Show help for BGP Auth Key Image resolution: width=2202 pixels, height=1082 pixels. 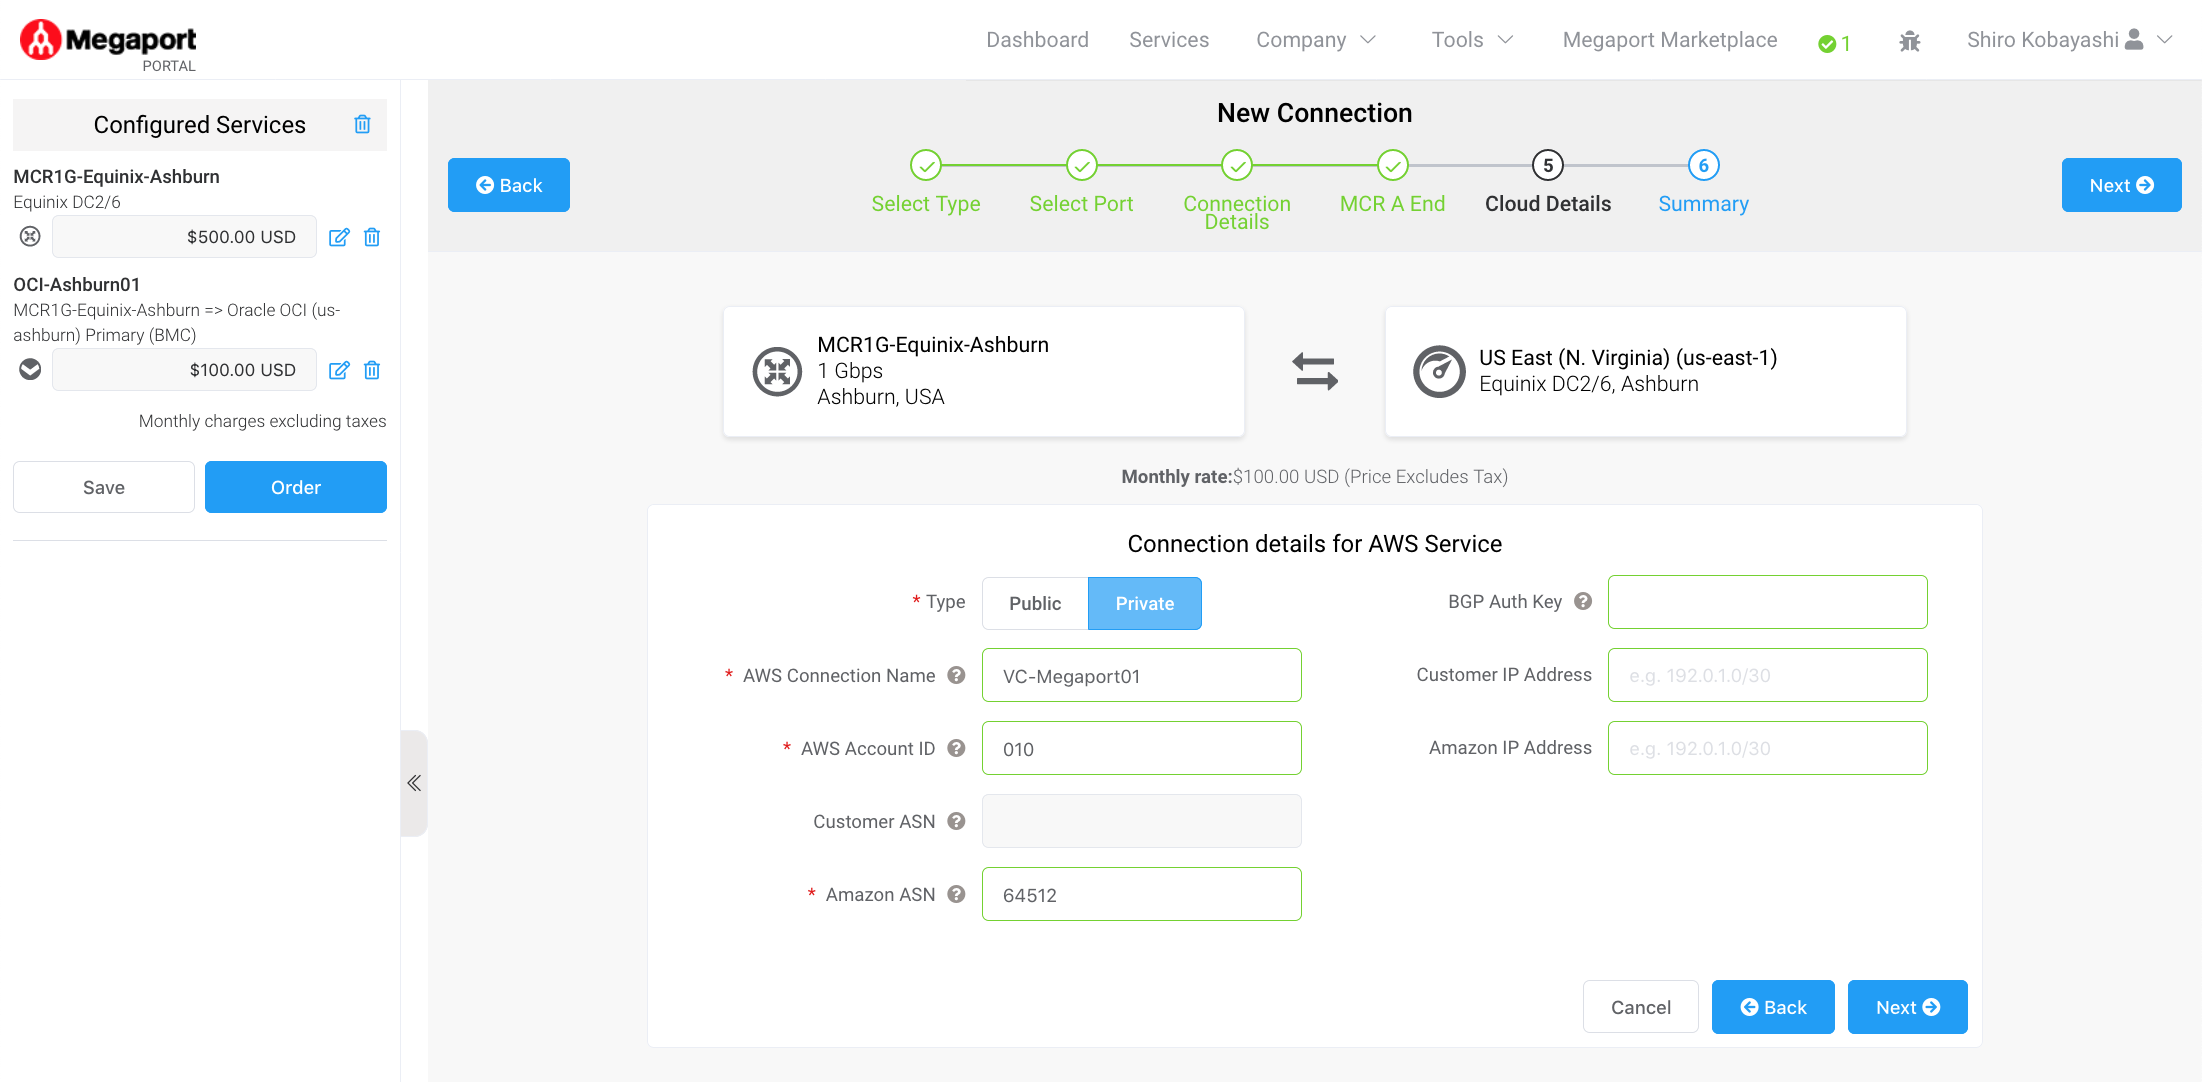pyautogui.click(x=1583, y=601)
